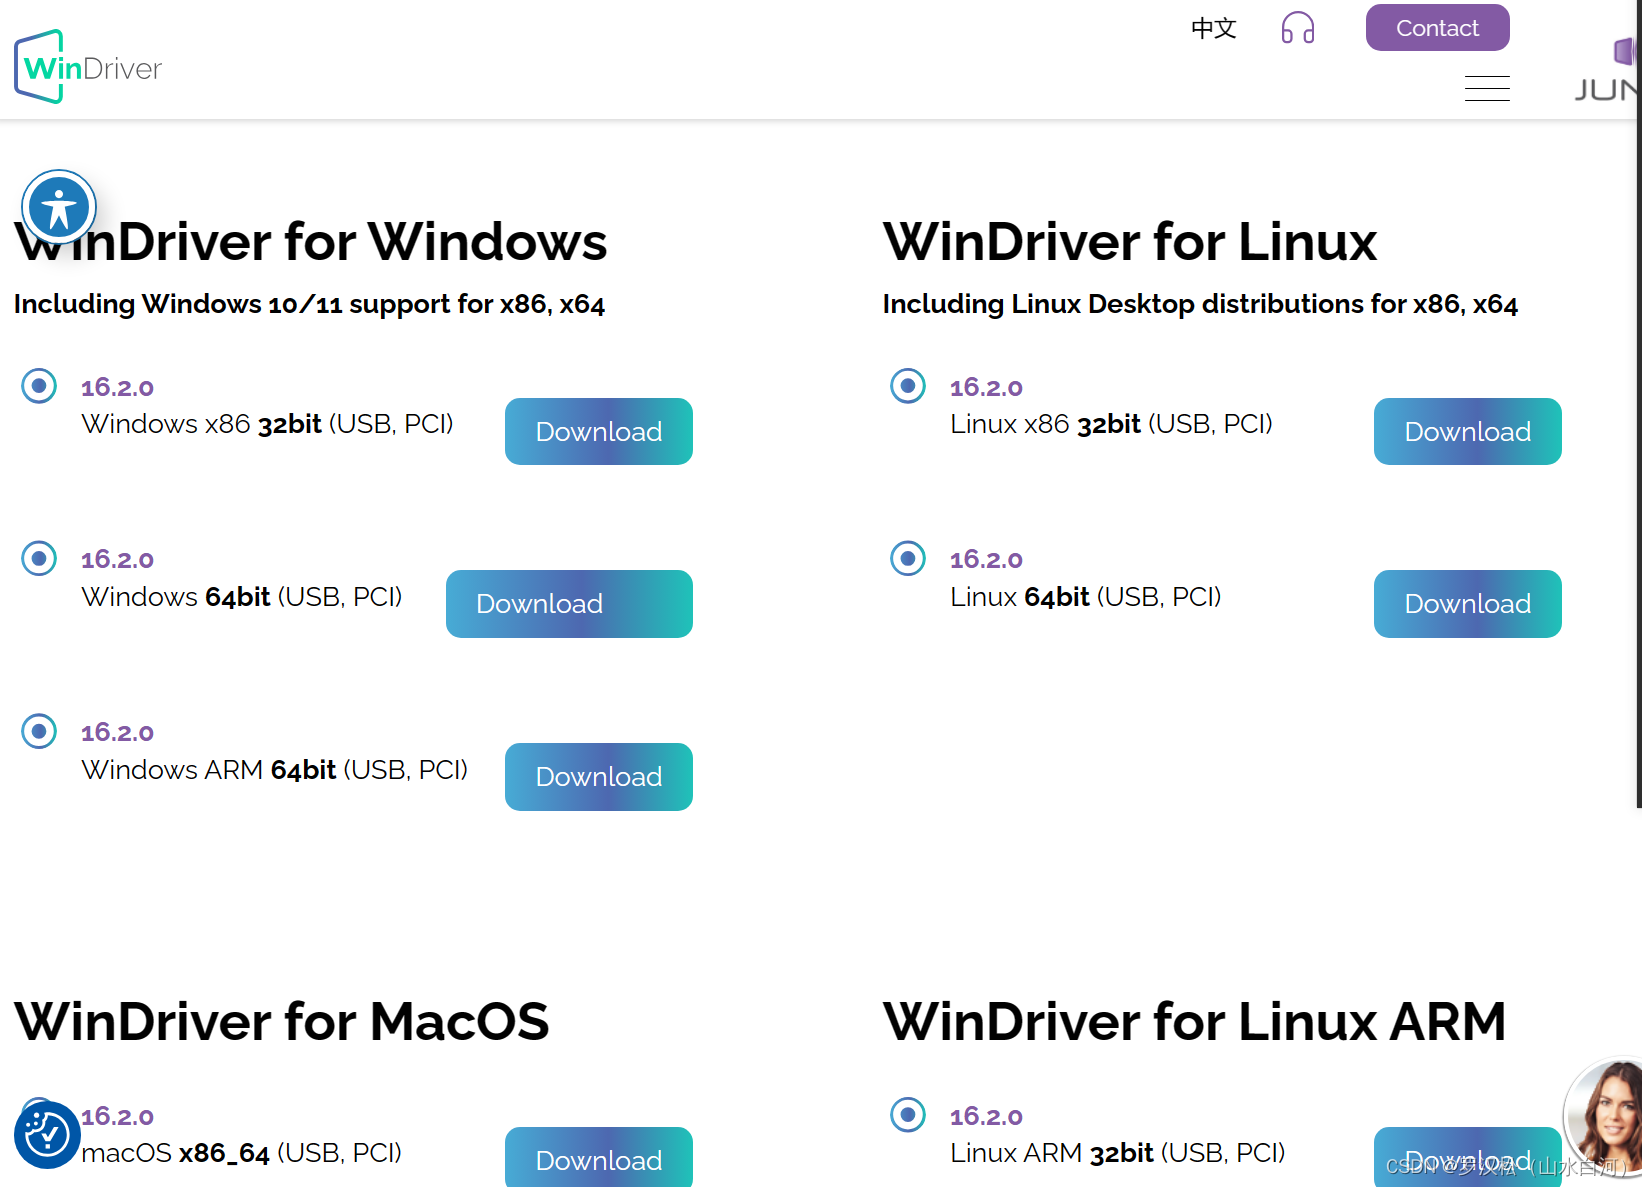Click 'Including Linux Desktop distributions' subtitle
Screen dimensions: 1642x1187
pyautogui.click(x=1200, y=304)
